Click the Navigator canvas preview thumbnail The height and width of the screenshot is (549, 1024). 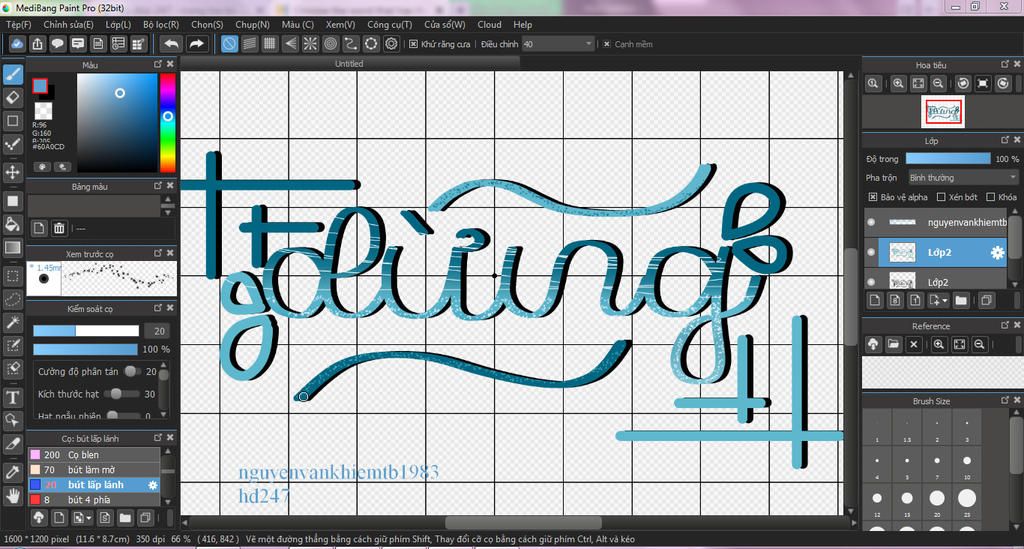point(942,112)
